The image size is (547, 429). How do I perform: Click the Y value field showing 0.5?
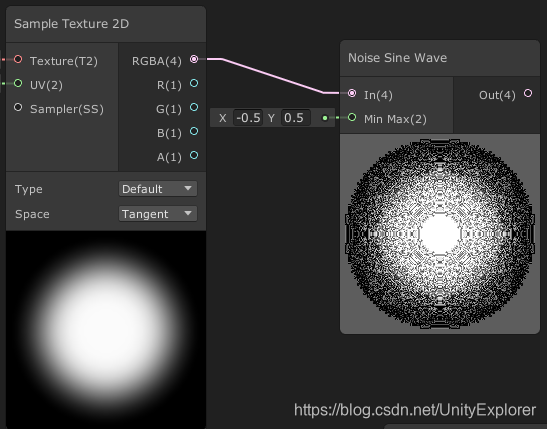tap(296, 118)
